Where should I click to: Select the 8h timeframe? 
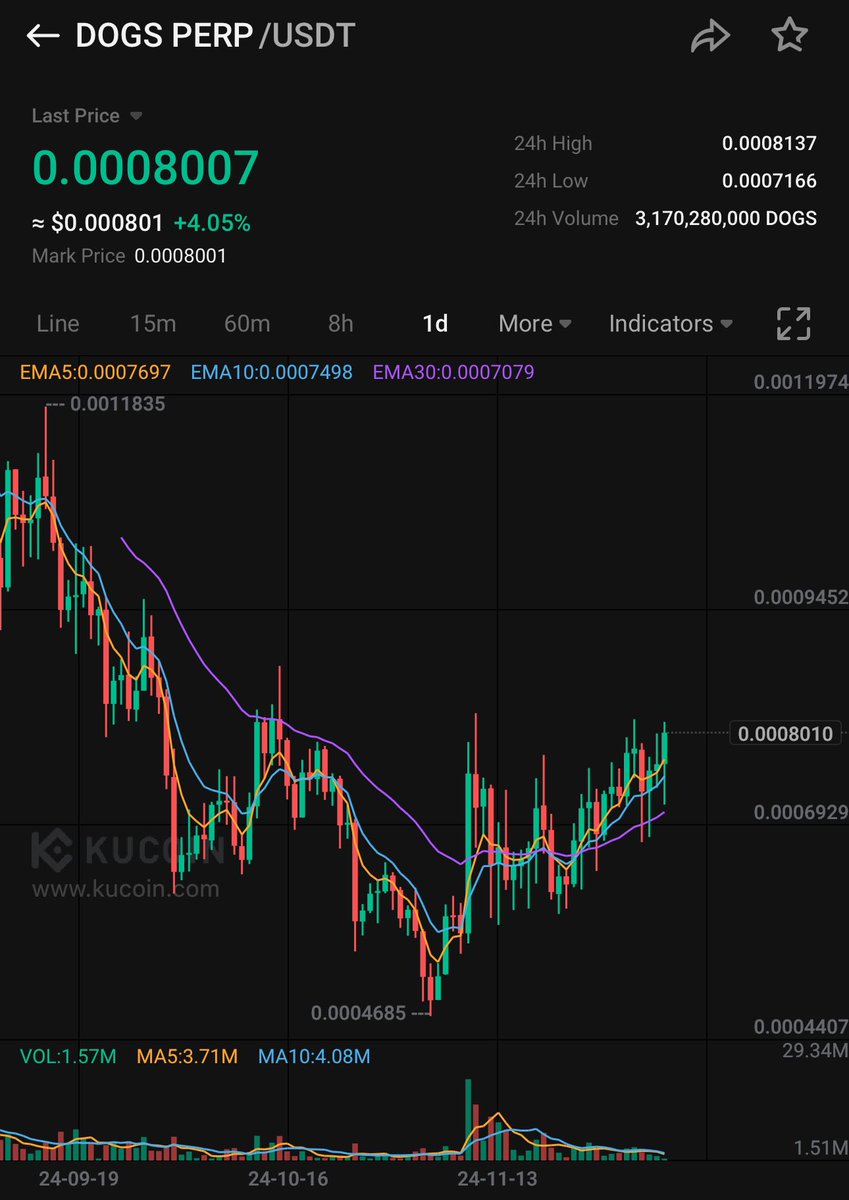coord(341,324)
